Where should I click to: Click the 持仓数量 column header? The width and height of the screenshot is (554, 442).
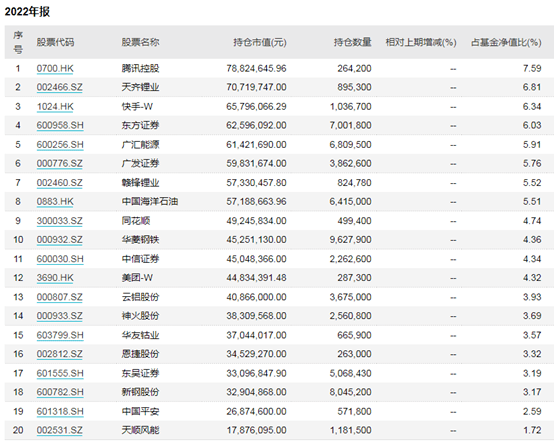353,42
